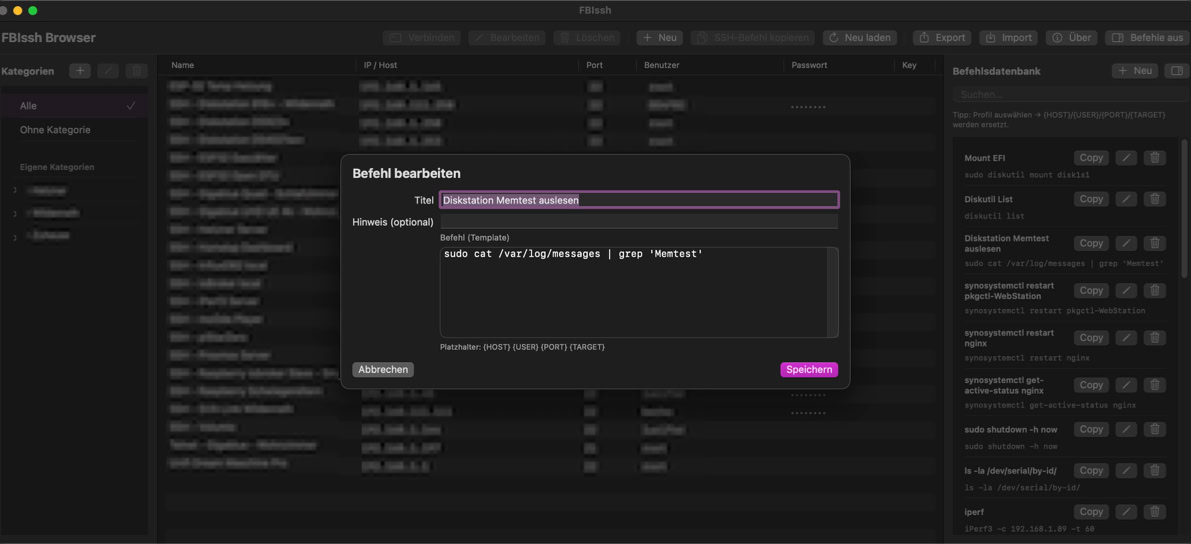1191x544 pixels.
Task: Edit the Mount EFI command
Action: point(1126,158)
